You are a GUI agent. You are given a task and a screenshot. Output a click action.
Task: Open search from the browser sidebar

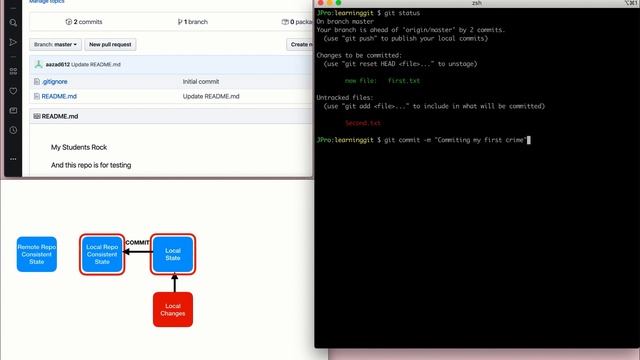13,23
